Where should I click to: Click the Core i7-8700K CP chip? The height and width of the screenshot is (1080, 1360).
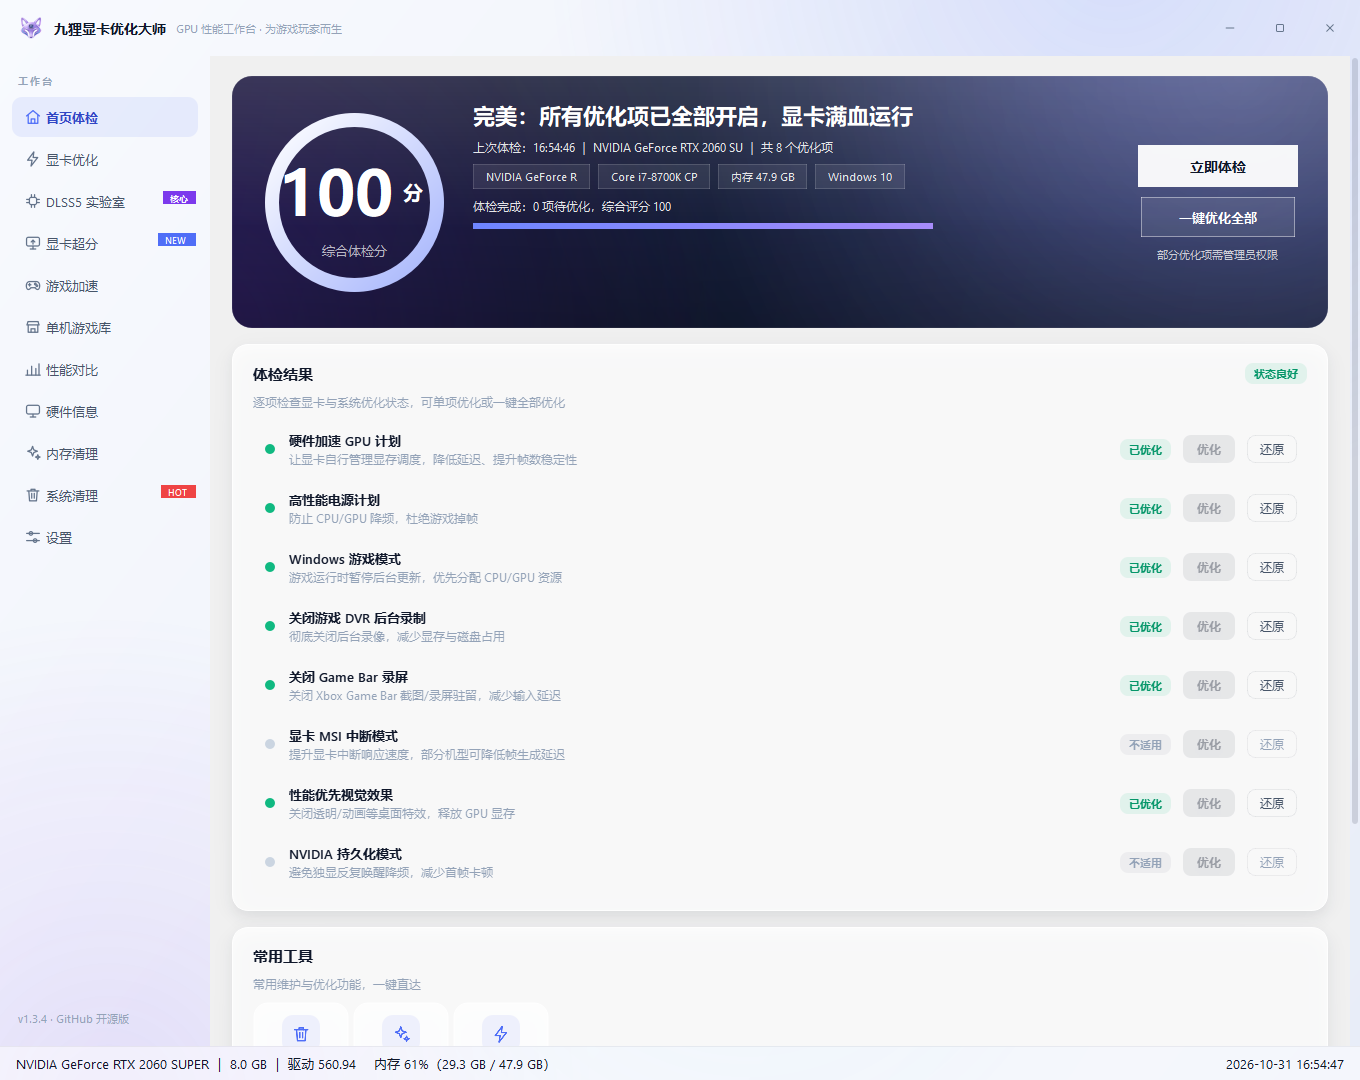click(x=654, y=177)
